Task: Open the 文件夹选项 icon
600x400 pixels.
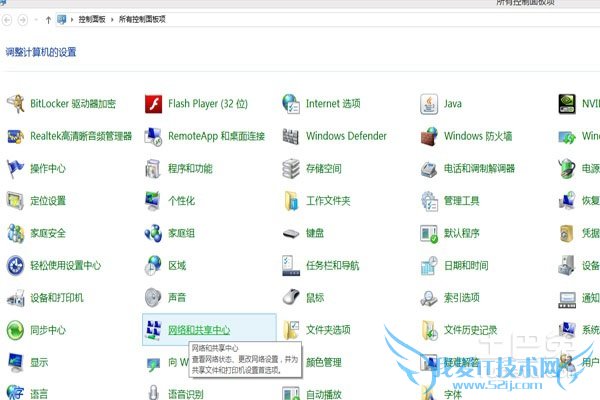Action: click(x=291, y=330)
